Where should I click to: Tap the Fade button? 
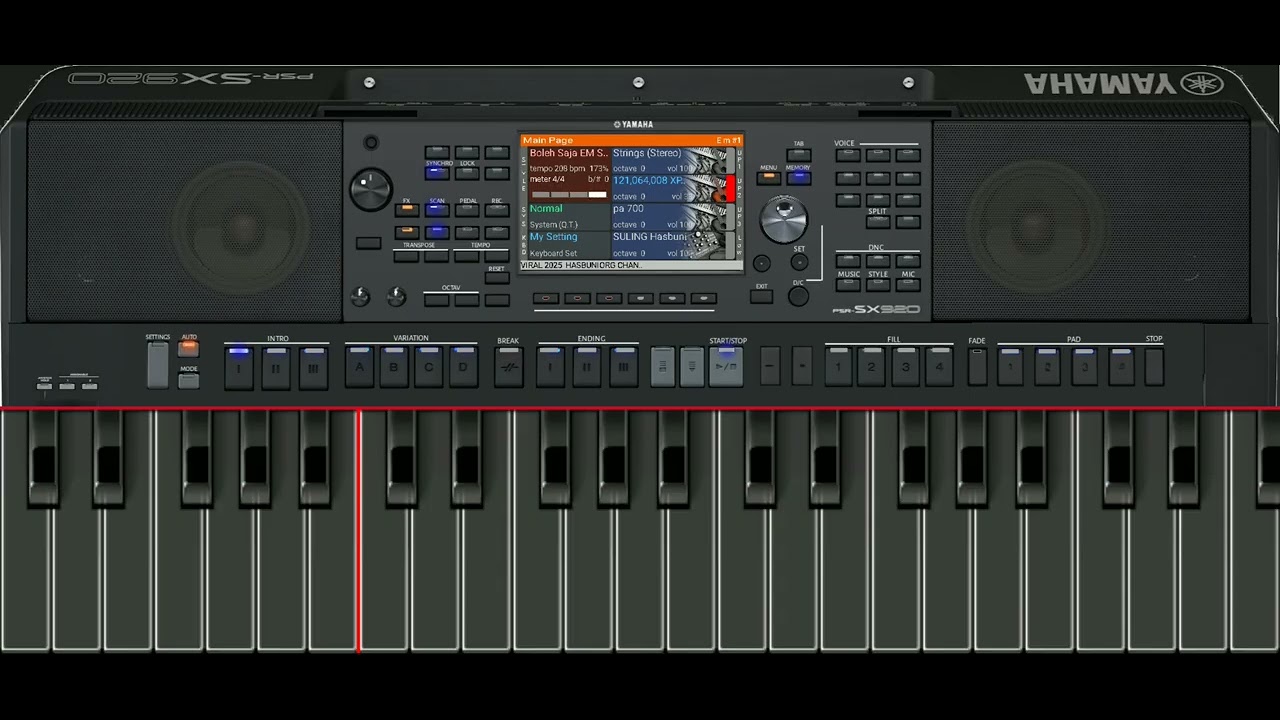tap(977, 367)
